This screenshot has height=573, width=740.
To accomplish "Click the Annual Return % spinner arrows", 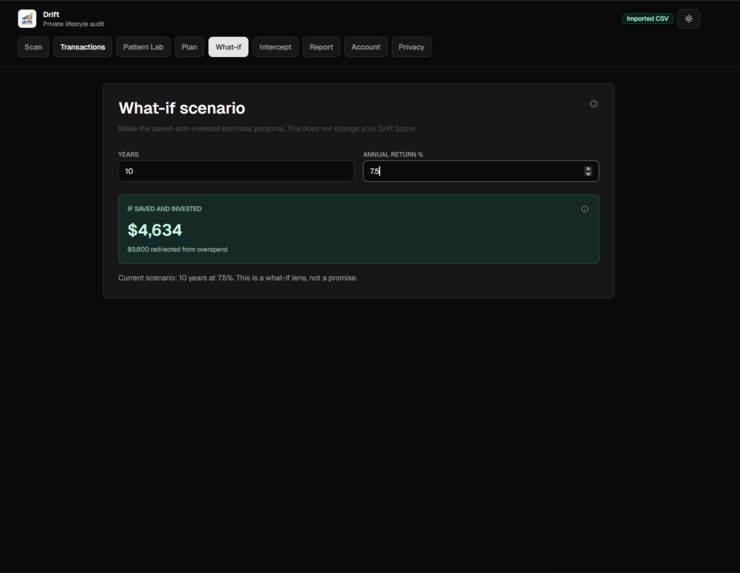I will click(x=588, y=171).
